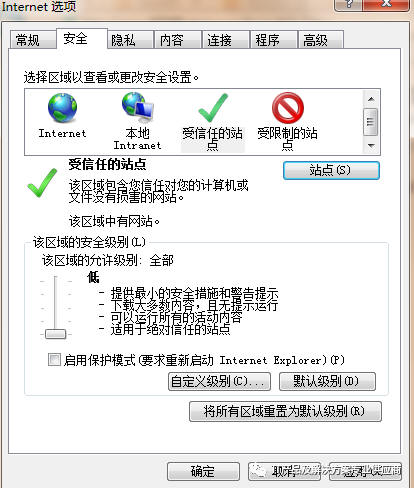Click the 站点(S) button
This screenshot has width=414, height=488.
(x=331, y=170)
